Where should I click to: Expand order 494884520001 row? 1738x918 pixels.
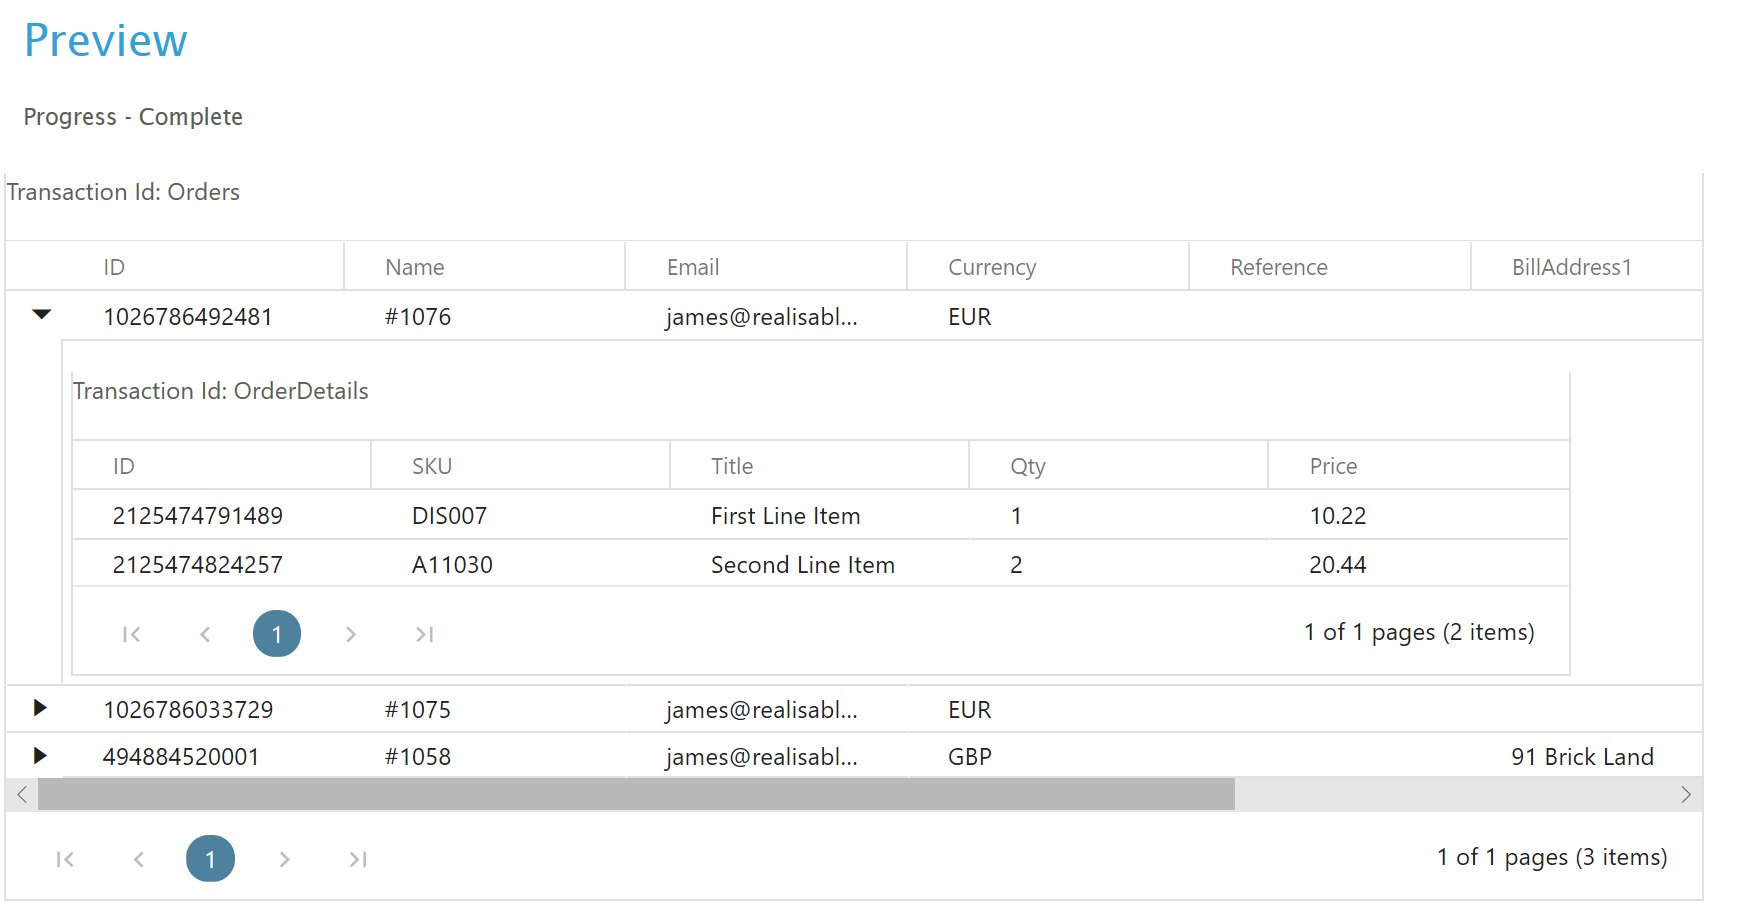(40, 755)
